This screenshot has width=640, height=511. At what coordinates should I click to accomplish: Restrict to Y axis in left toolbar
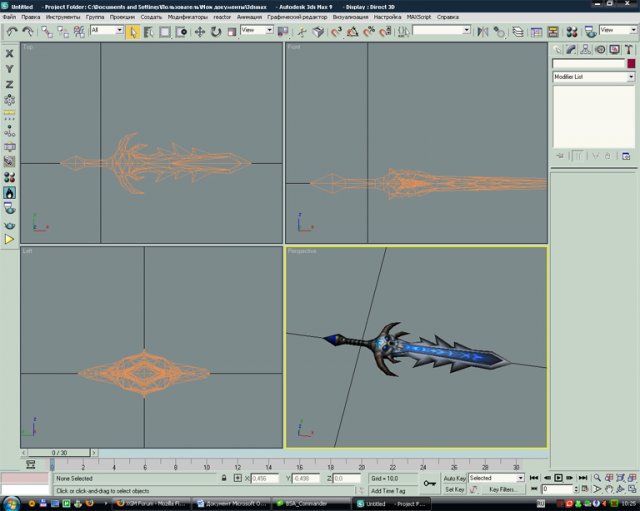[x=9, y=69]
